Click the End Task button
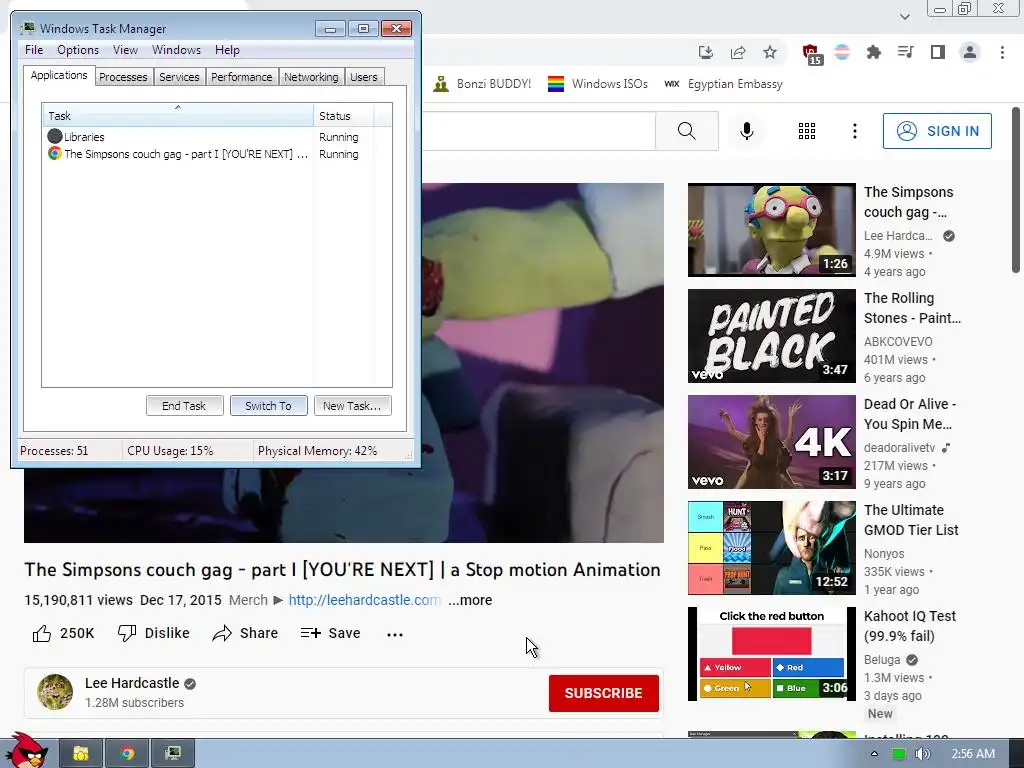This screenshot has height=768, width=1024. [x=184, y=406]
